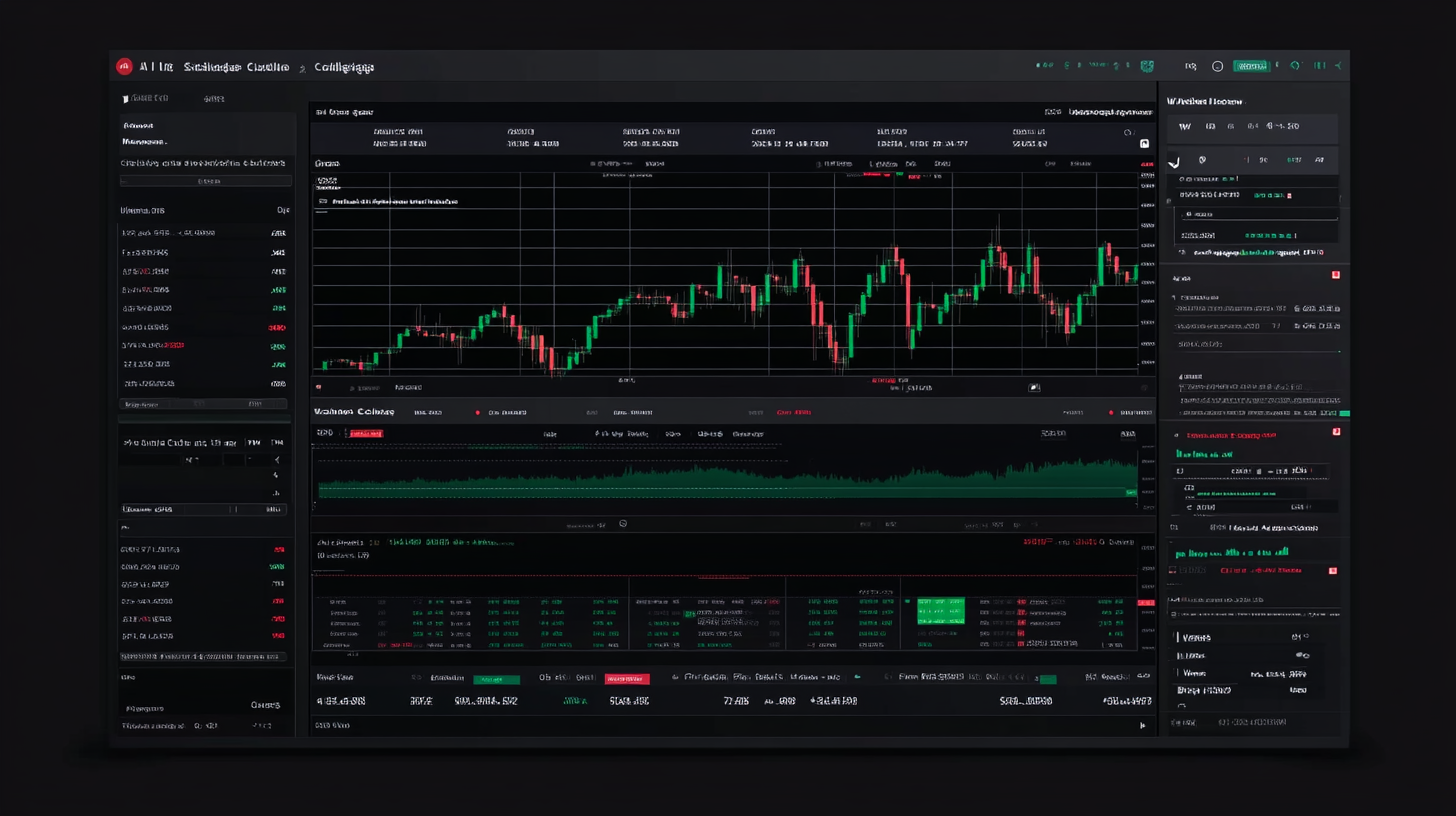Click the small snapshot icon beneath candlestick chart

(1034, 387)
